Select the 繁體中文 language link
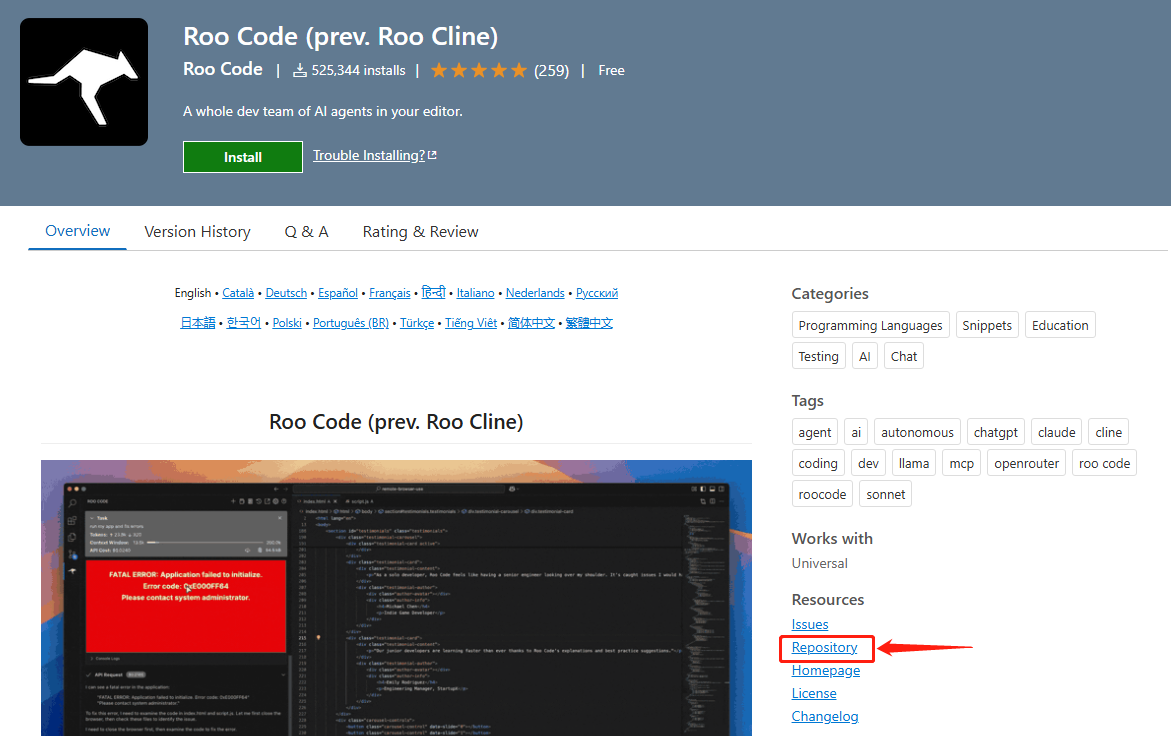 [589, 322]
